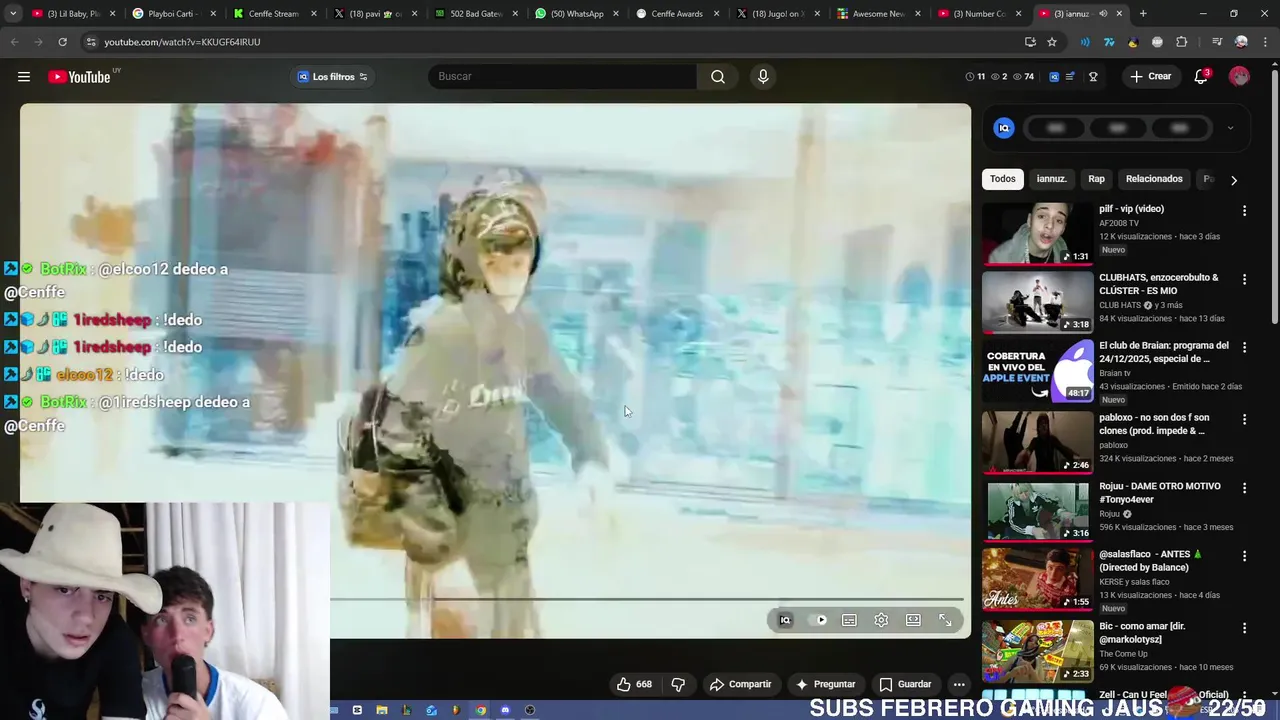Focus the Buscar search field
1280x720 pixels.
pos(562,77)
